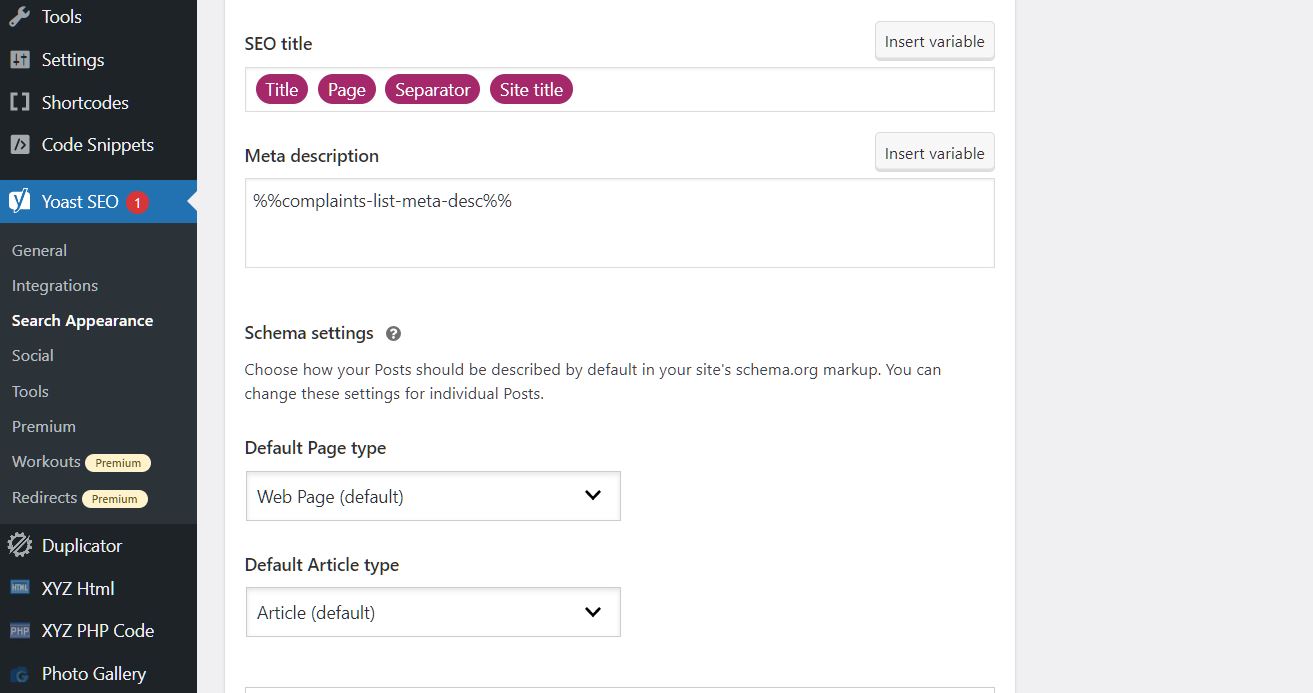Expand the Default Page type dropdown
The image size is (1313, 693).
coord(433,496)
